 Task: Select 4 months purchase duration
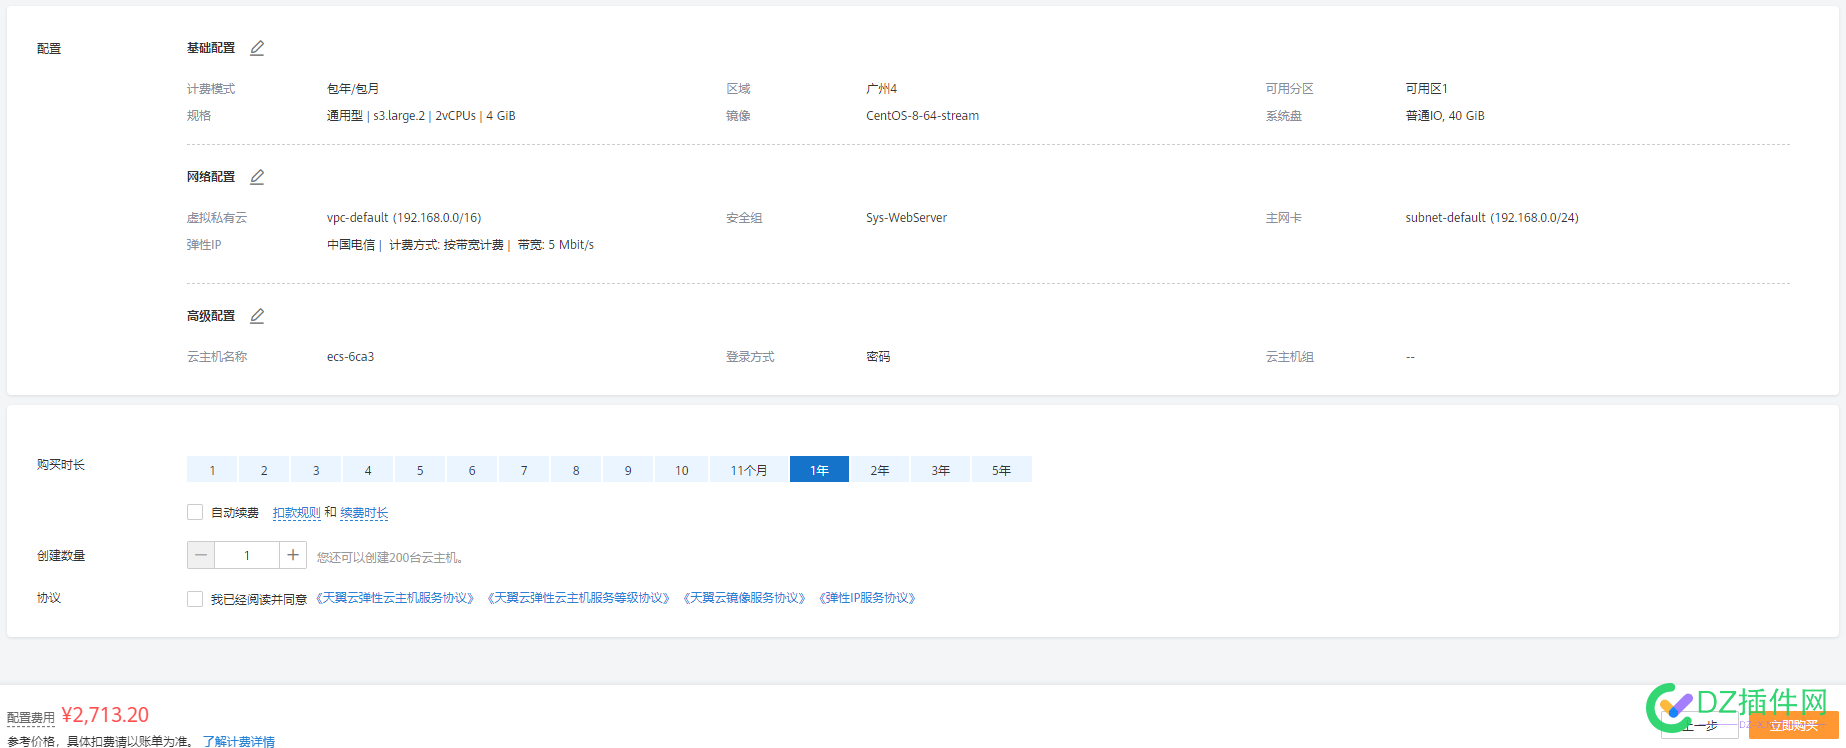point(368,469)
